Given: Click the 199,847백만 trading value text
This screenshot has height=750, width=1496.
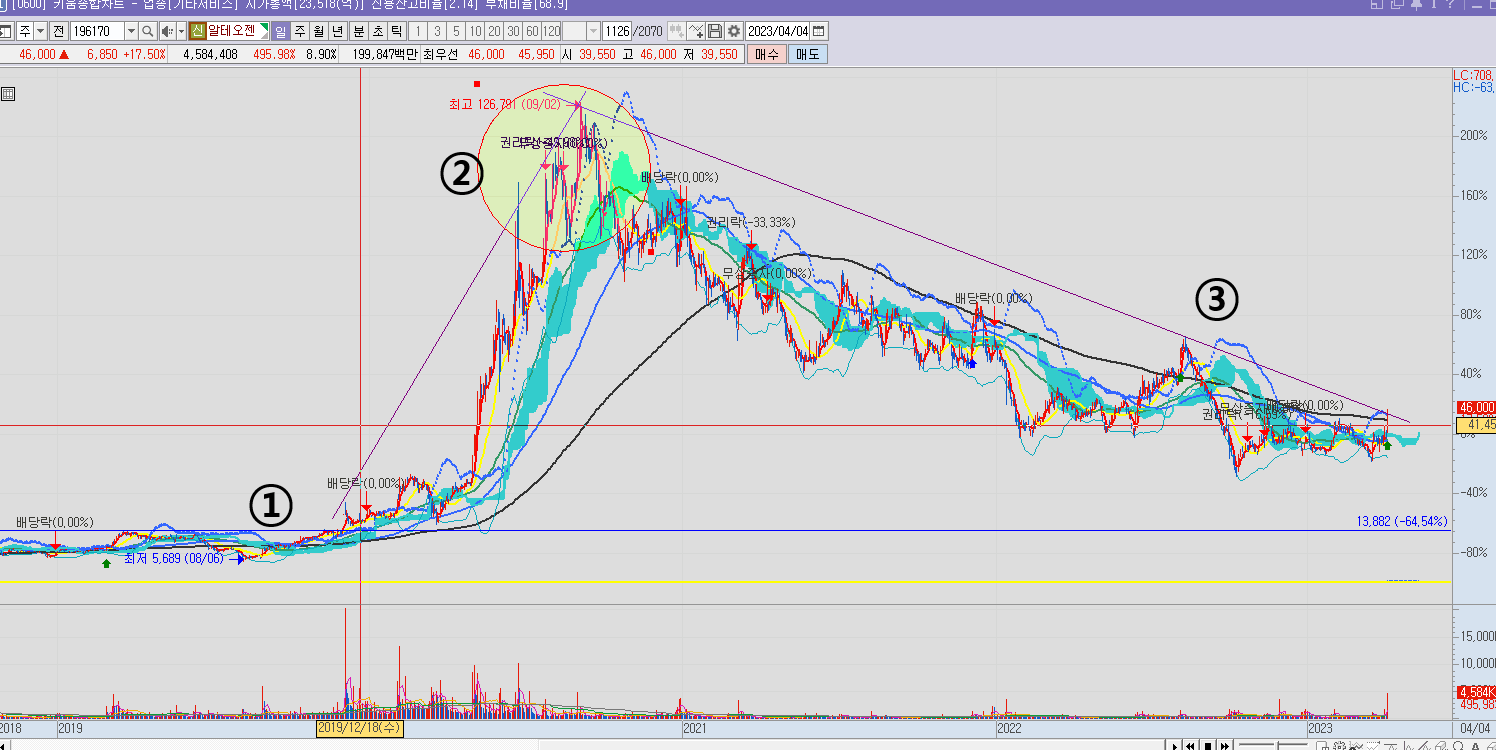Looking at the screenshot, I should click(x=385, y=54).
